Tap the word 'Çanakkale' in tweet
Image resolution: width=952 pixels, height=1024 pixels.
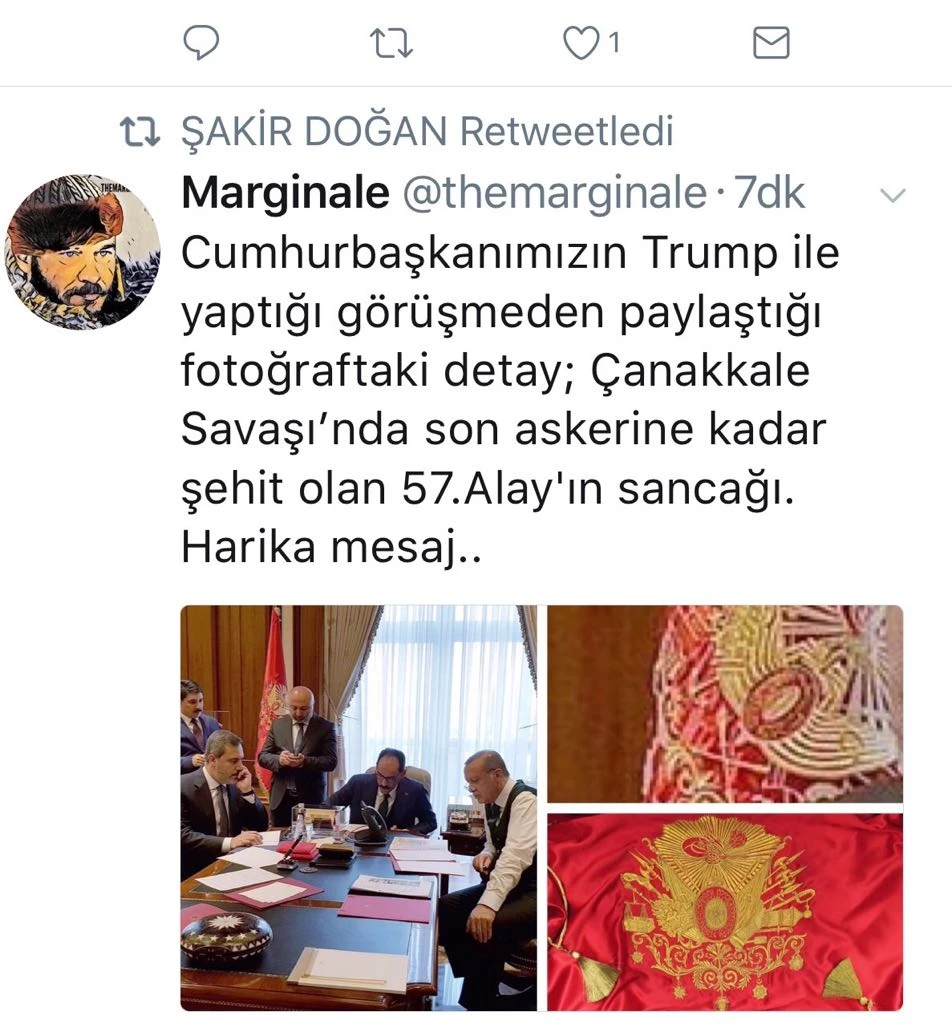tap(700, 372)
